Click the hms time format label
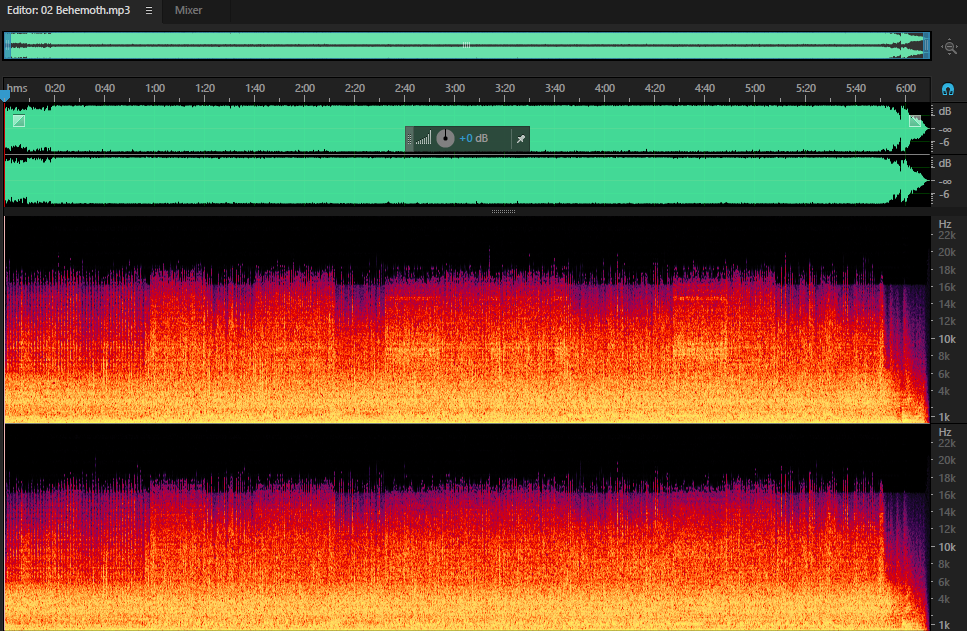This screenshot has width=967, height=631. (17, 88)
